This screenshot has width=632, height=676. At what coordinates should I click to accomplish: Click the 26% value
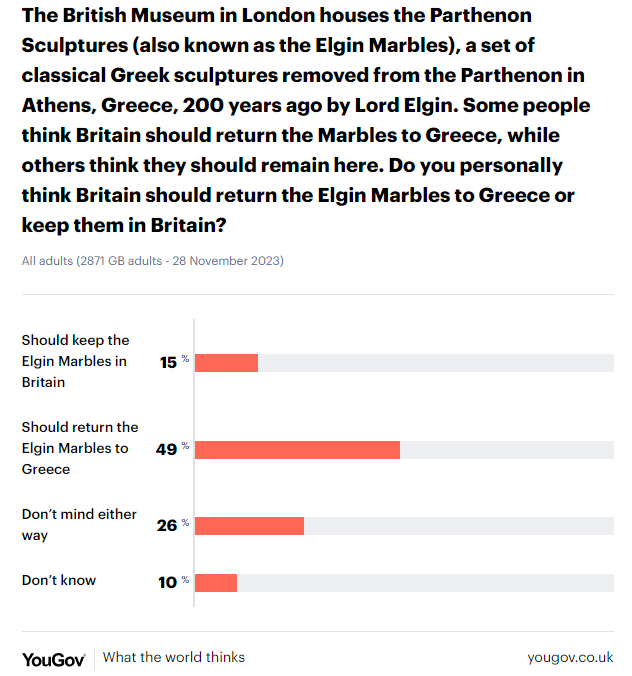pos(167,525)
